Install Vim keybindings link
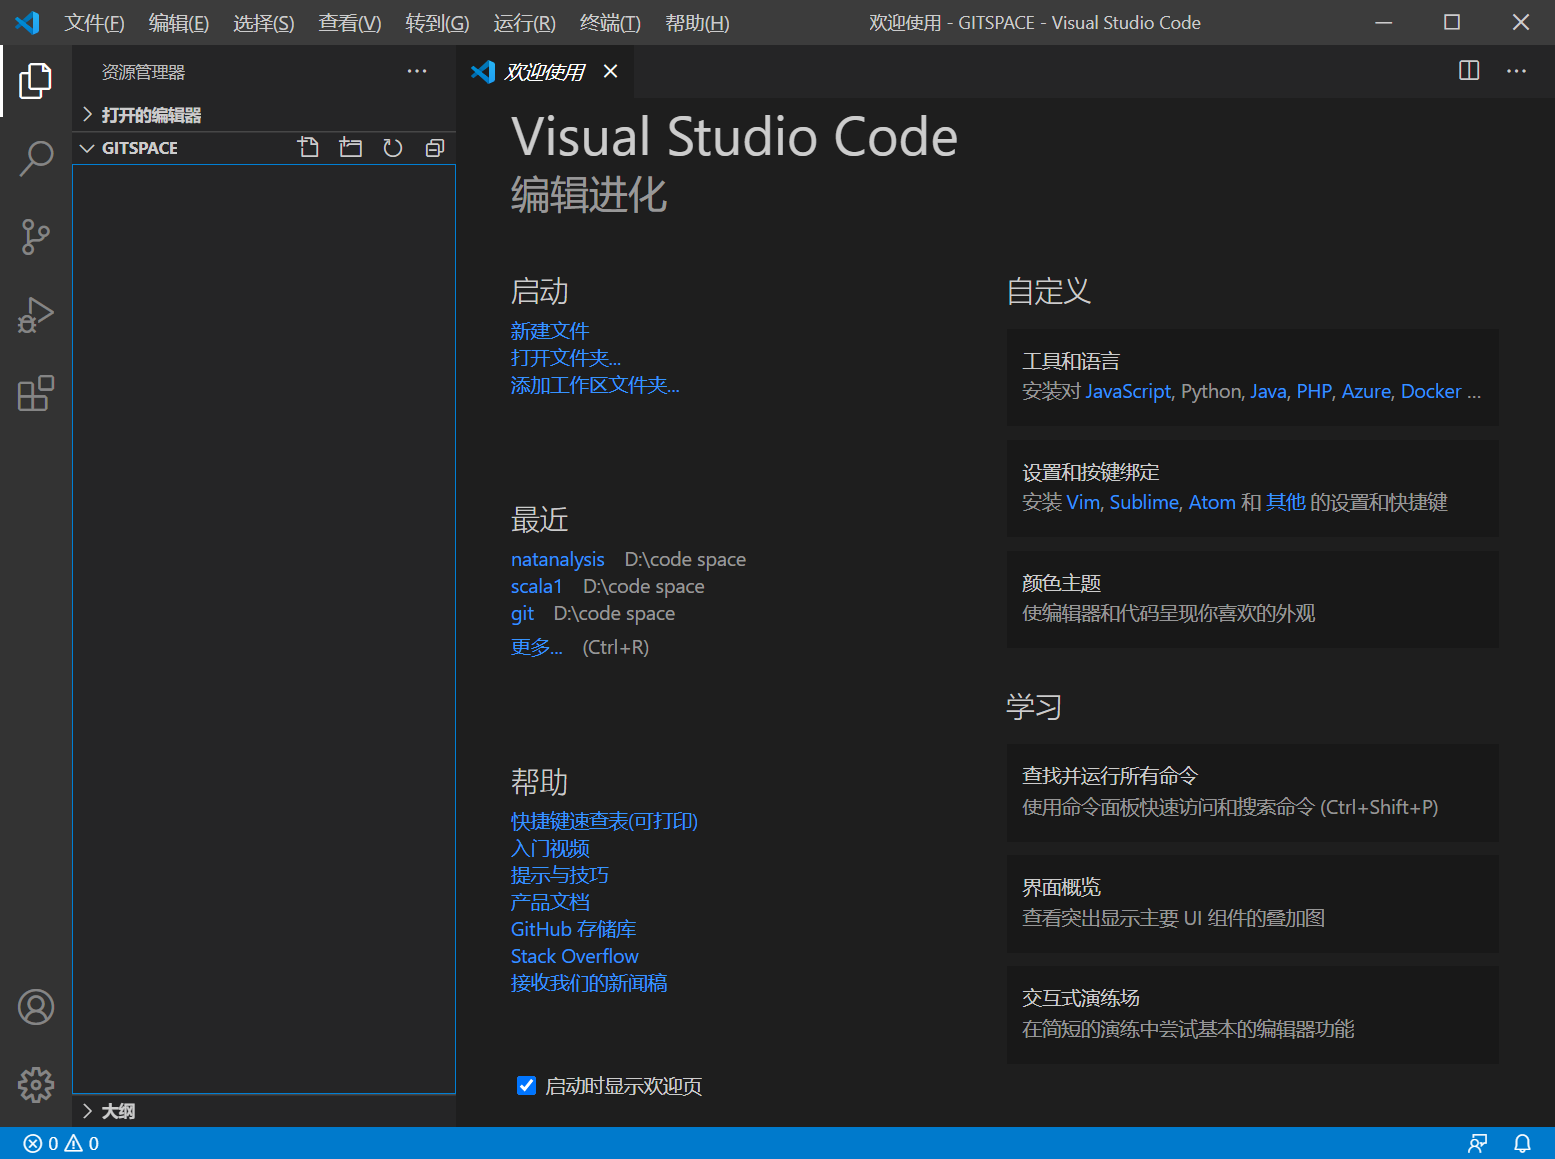The image size is (1555, 1159). click(x=1083, y=502)
